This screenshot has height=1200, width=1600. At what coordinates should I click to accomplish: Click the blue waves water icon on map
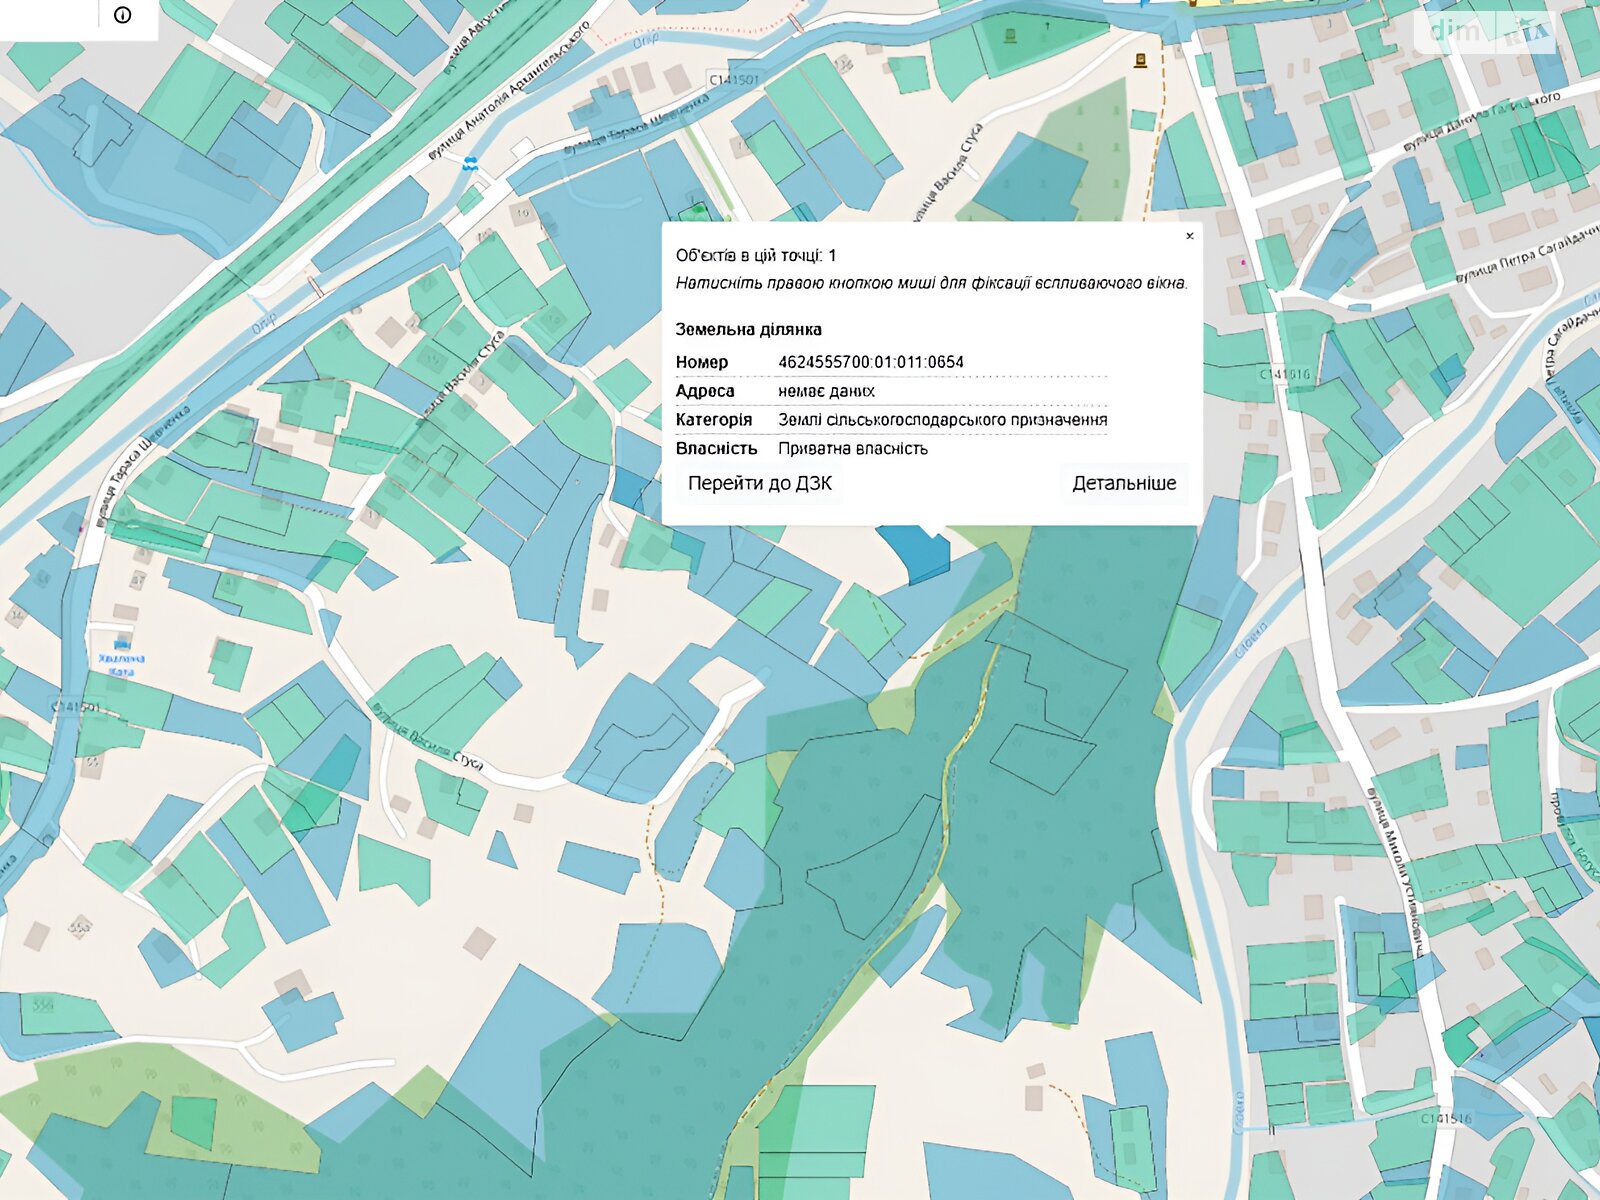(470, 163)
